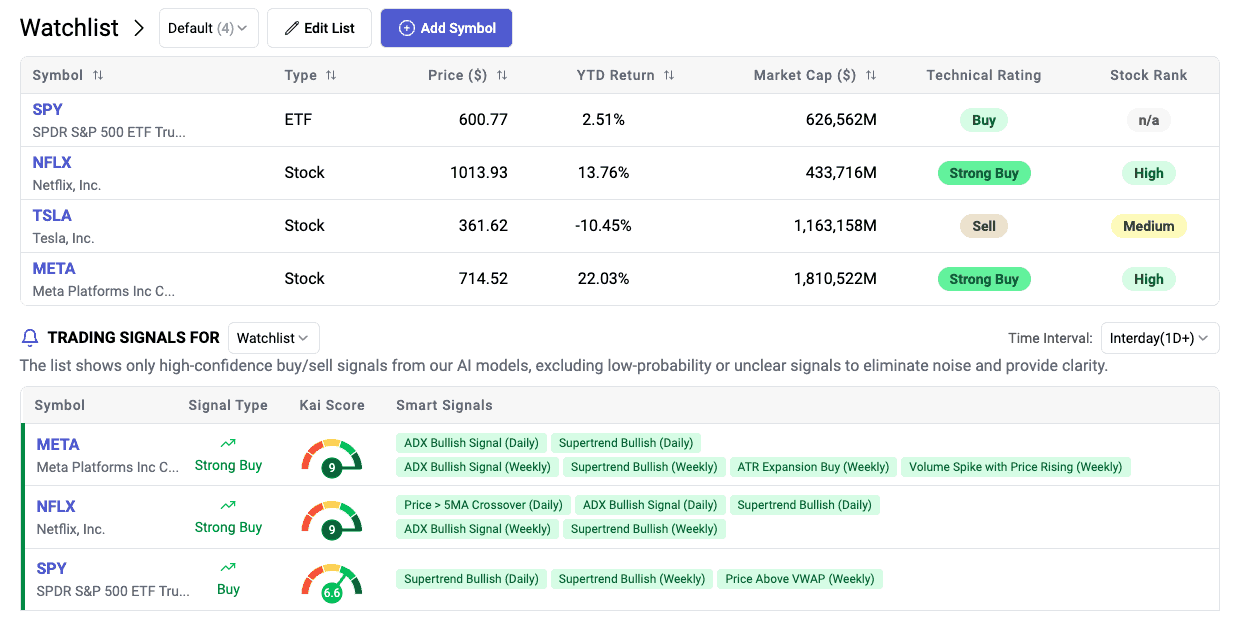1236x629 pixels.
Task: Click the META link in trading signals
Action: (58, 445)
